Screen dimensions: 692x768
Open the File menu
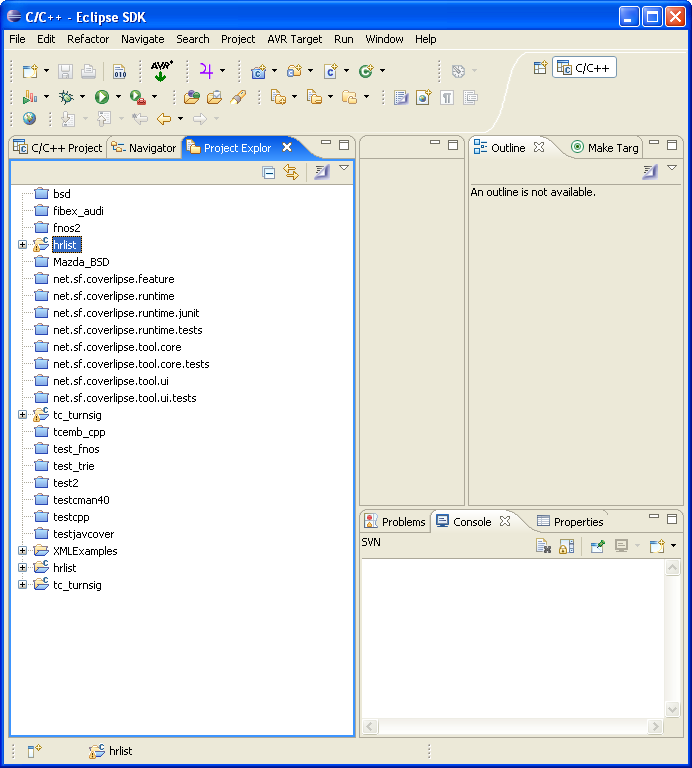tap(17, 39)
